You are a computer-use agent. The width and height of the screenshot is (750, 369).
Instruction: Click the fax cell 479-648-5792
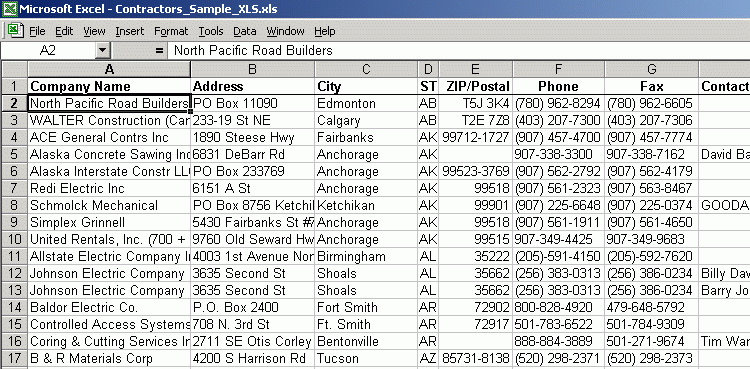click(651, 307)
